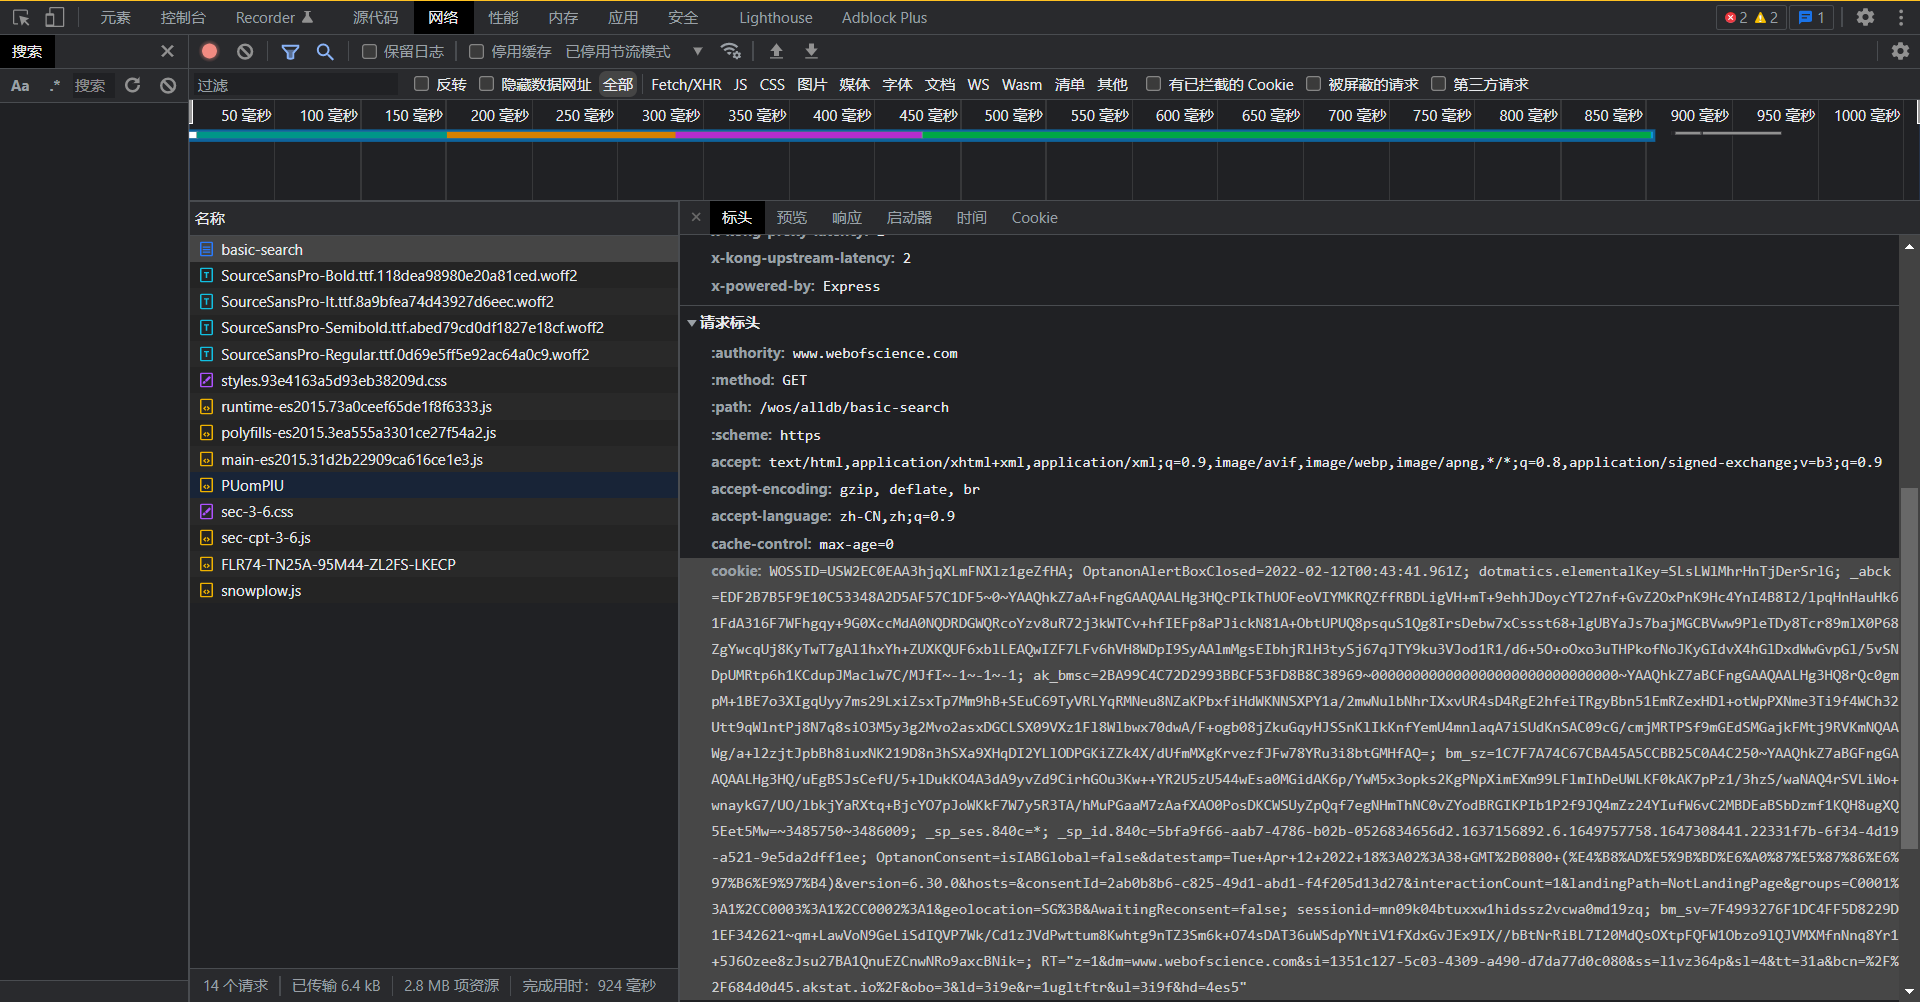Filter requests by Wasm type
Image resolution: width=1920 pixels, height=1002 pixels.
1021,85
